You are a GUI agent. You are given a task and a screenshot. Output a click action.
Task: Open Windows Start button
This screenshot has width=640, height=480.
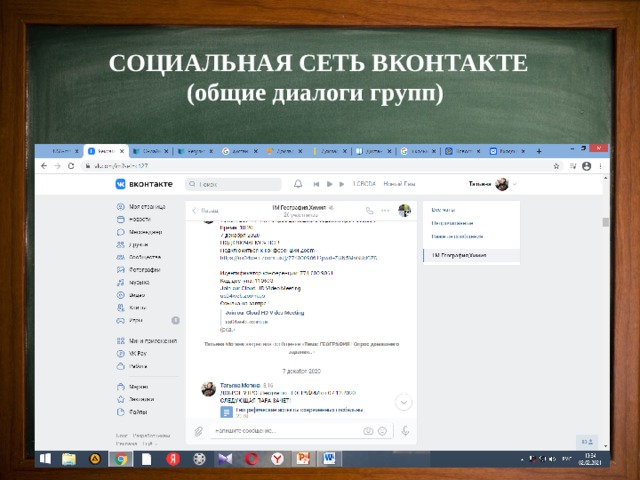[x=45, y=459]
